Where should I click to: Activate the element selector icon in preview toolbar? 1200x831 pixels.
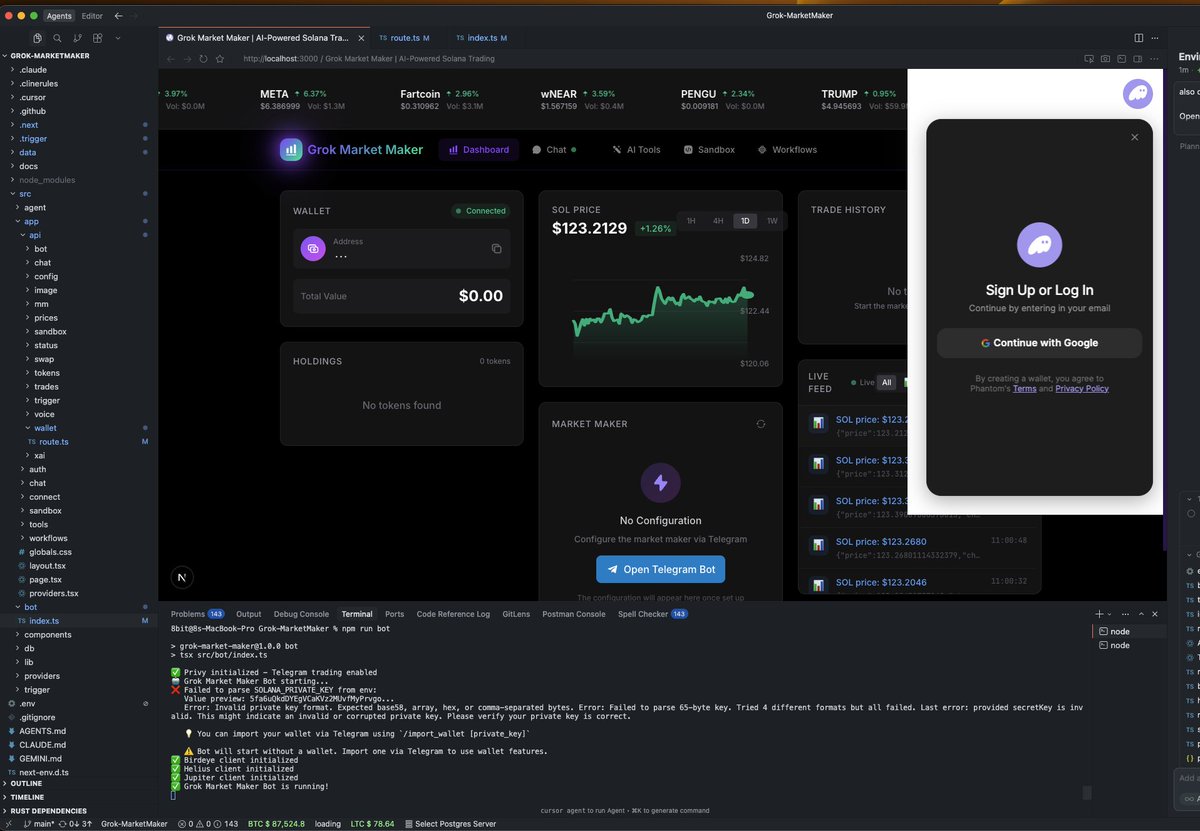[x=1088, y=59]
